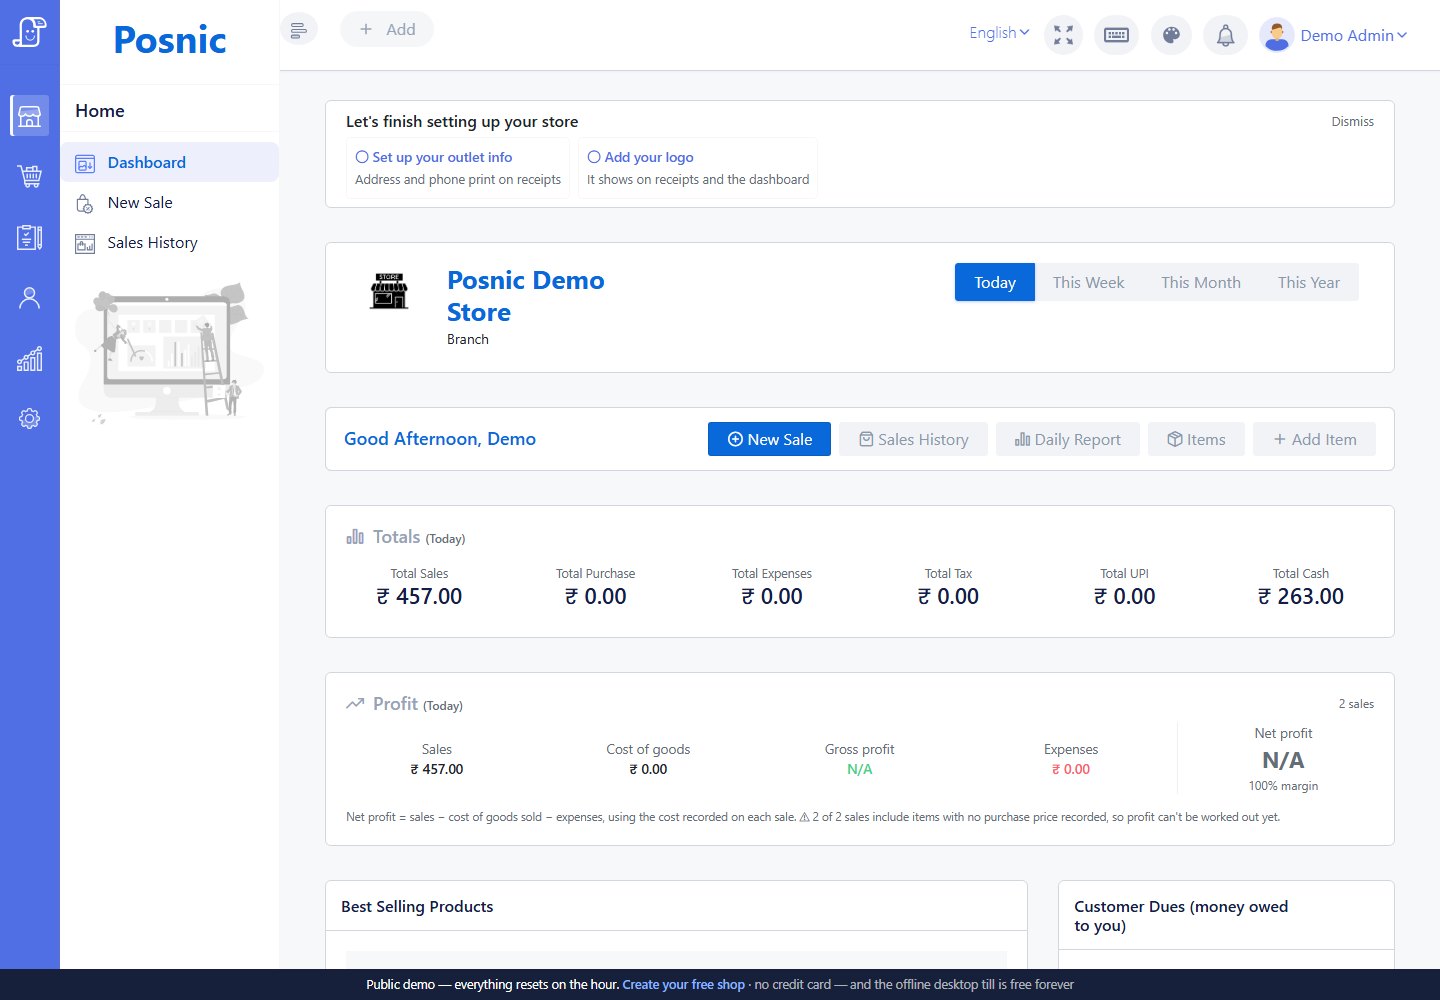Click the red Expenses 0.00 value
Screen dimensions: 1440x1000
(x=1071, y=769)
